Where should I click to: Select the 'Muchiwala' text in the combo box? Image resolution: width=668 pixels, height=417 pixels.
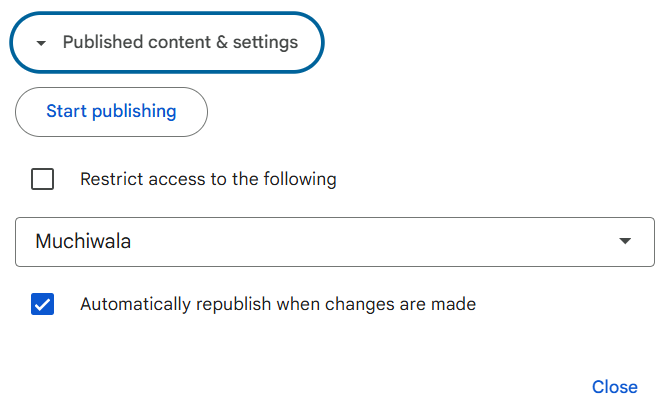click(83, 242)
